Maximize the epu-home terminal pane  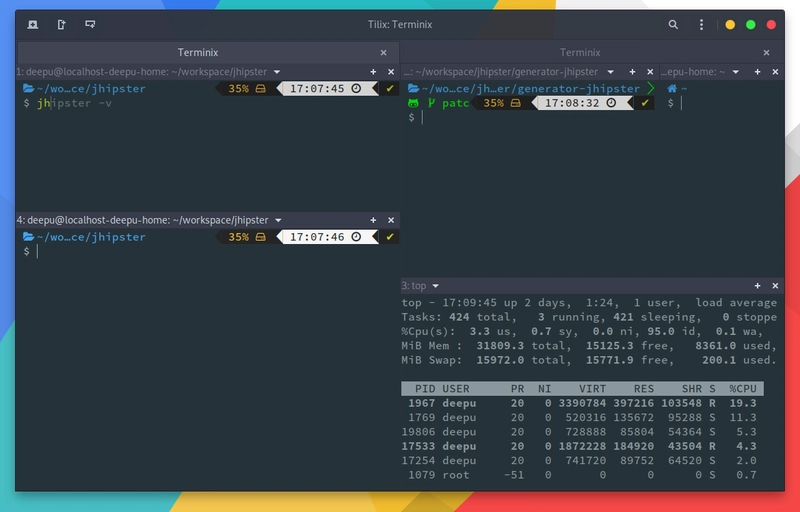point(758,72)
